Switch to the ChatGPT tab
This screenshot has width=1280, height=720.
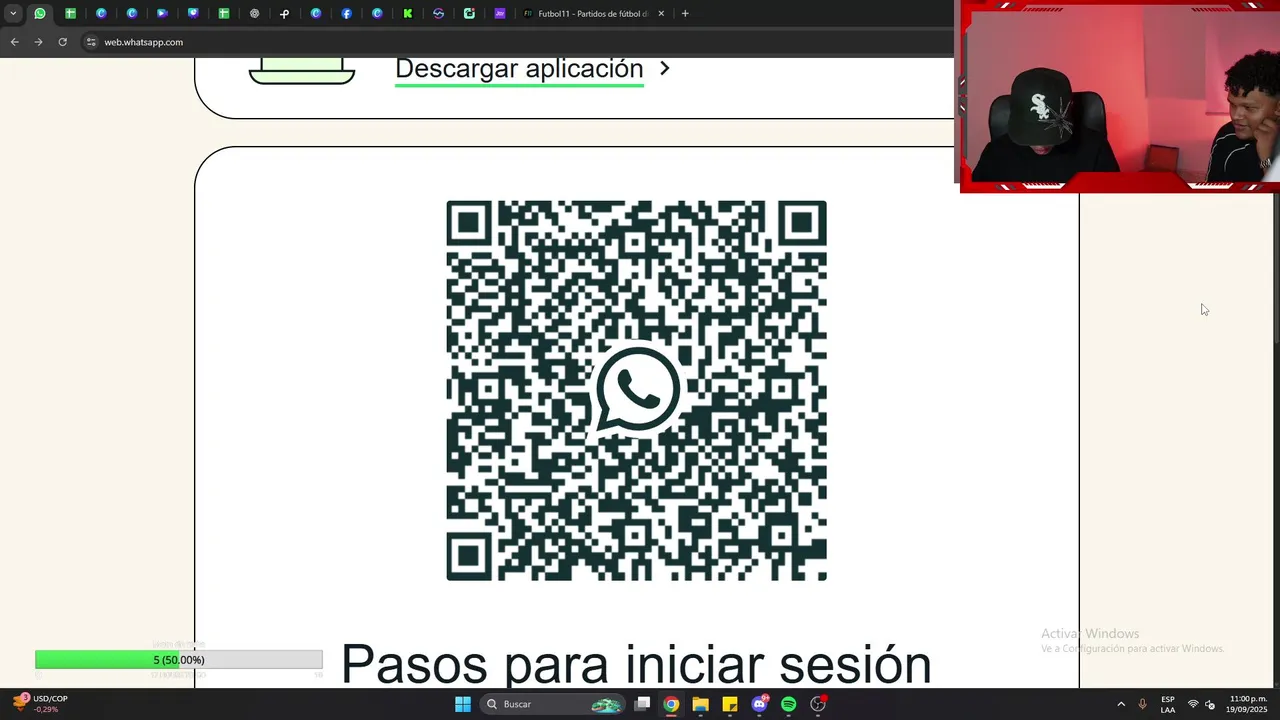(x=254, y=14)
